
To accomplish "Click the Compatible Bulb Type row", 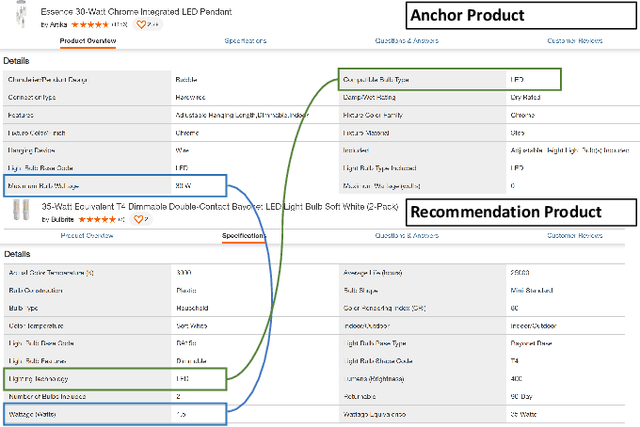I will (x=449, y=79).
